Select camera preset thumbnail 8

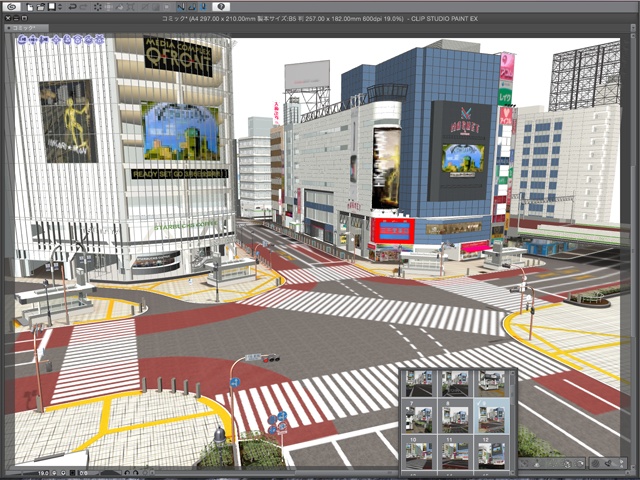pyautogui.click(x=455, y=417)
